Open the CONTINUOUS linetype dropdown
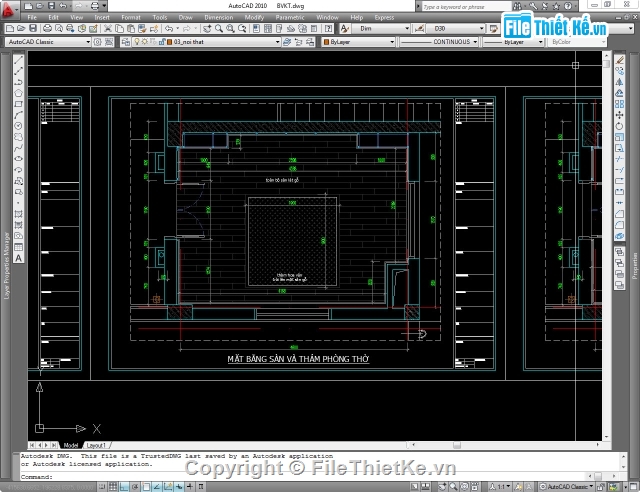640x492 pixels. coord(439,42)
